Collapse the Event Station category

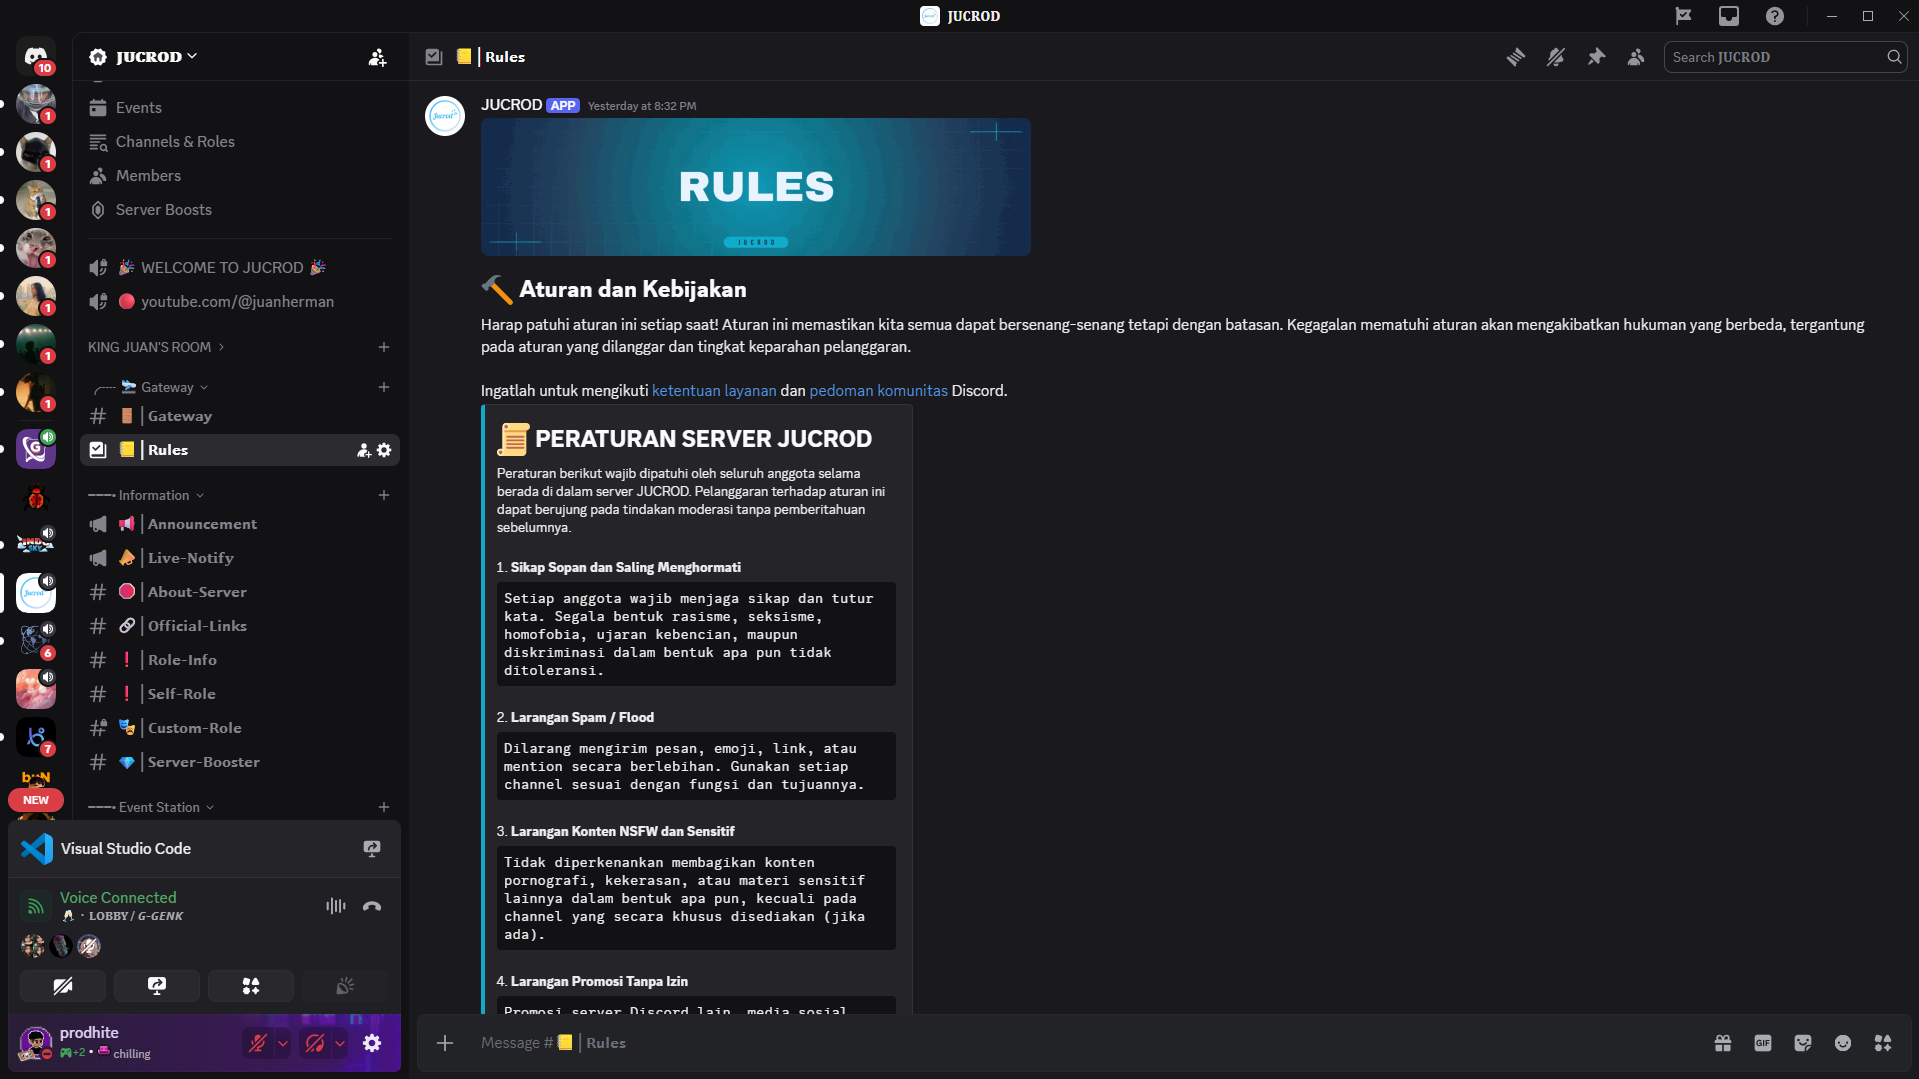click(152, 807)
